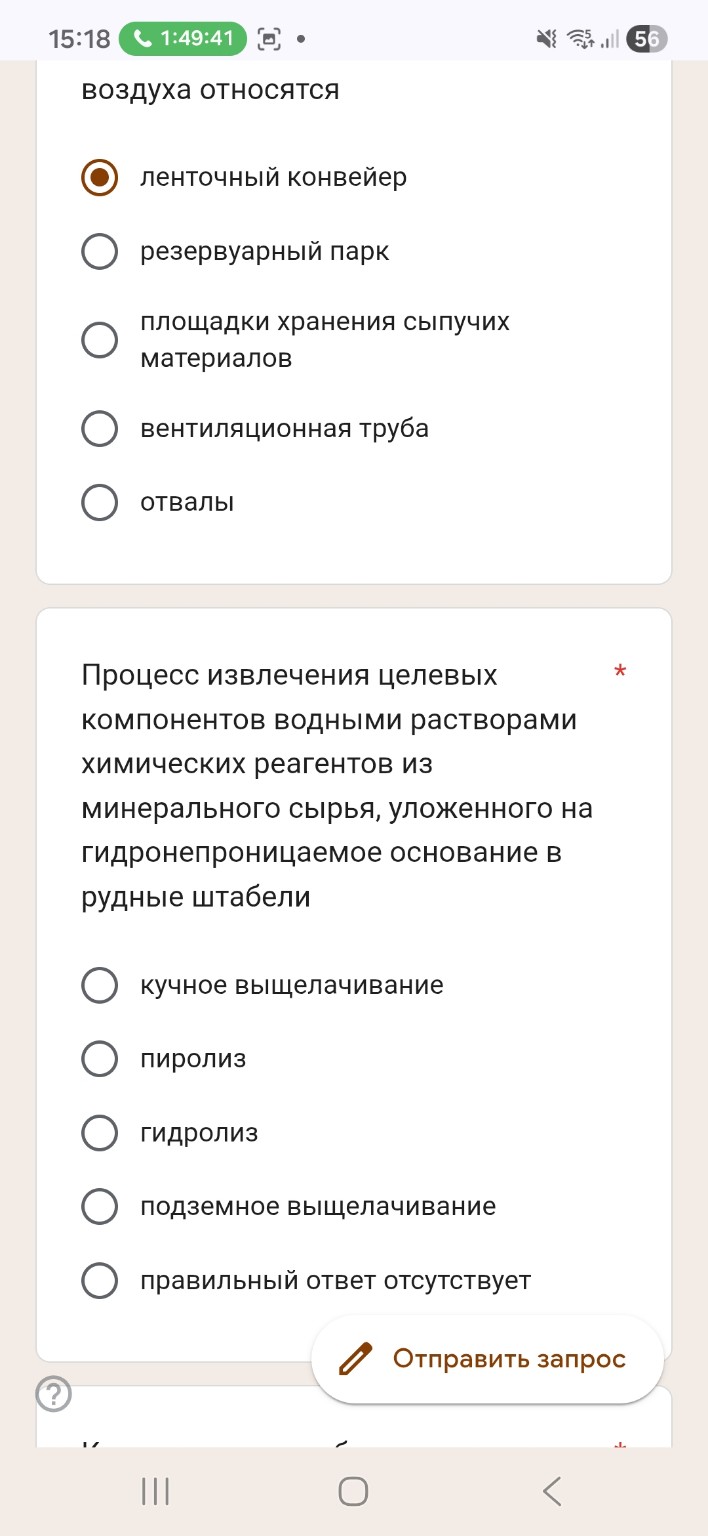
Task: Tap the battery percentage indicator showing 56
Action: 646,39
